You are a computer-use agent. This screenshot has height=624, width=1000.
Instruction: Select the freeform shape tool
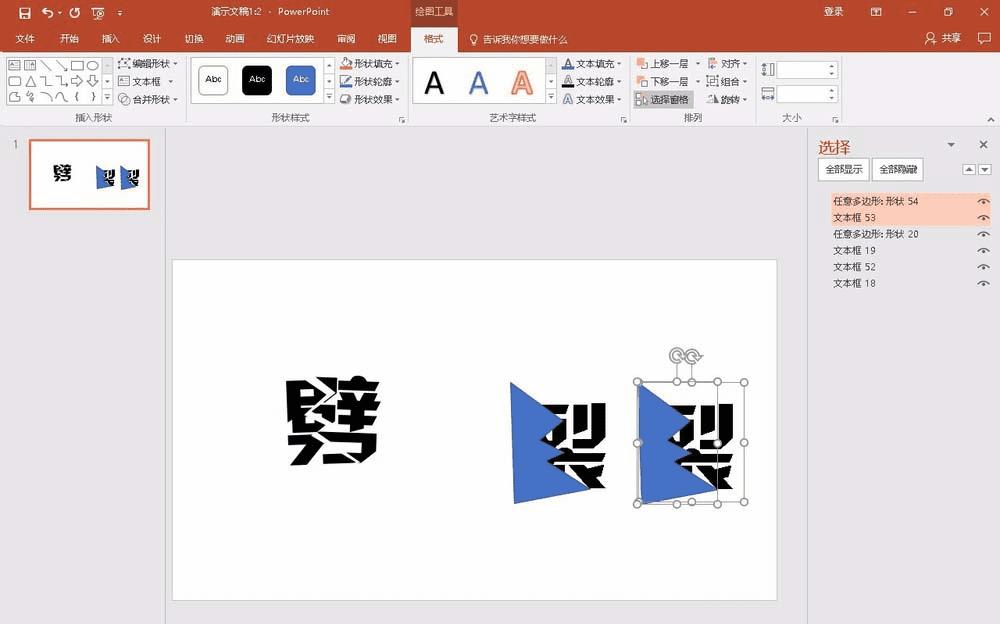click(x=14, y=97)
